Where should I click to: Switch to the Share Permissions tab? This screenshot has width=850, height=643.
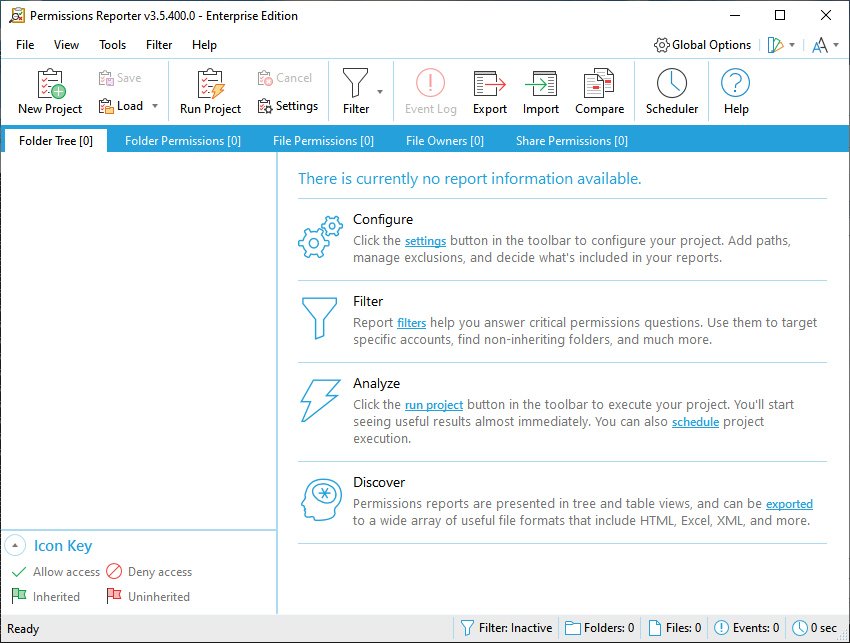[571, 141]
